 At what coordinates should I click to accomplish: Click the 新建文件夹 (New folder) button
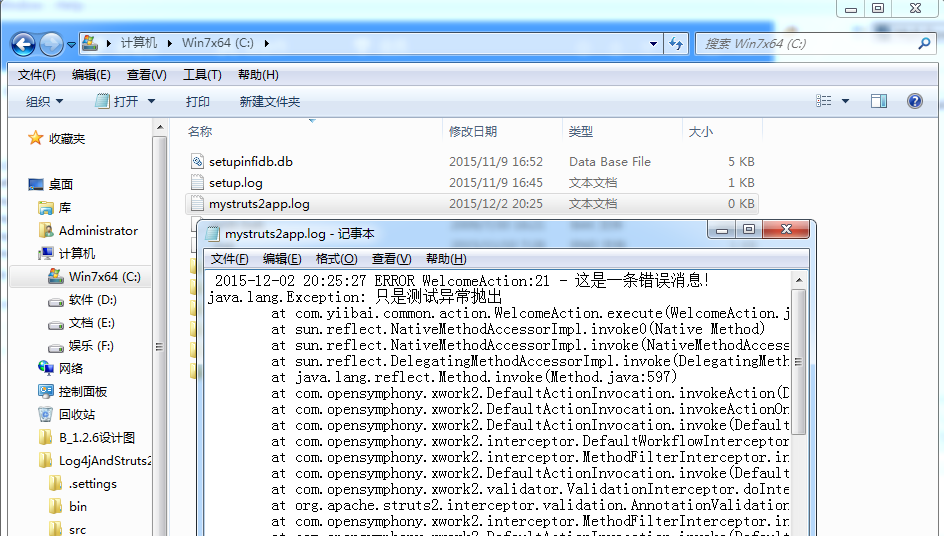269,101
